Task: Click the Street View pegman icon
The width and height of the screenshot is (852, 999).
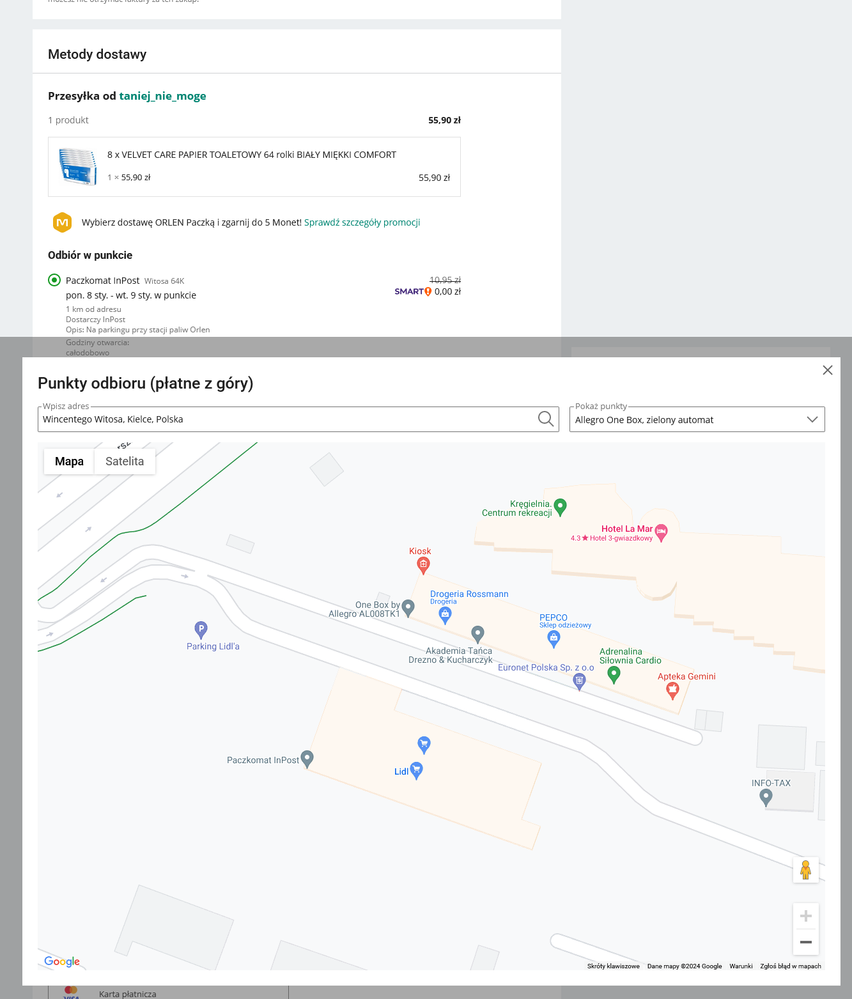Action: point(805,870)
